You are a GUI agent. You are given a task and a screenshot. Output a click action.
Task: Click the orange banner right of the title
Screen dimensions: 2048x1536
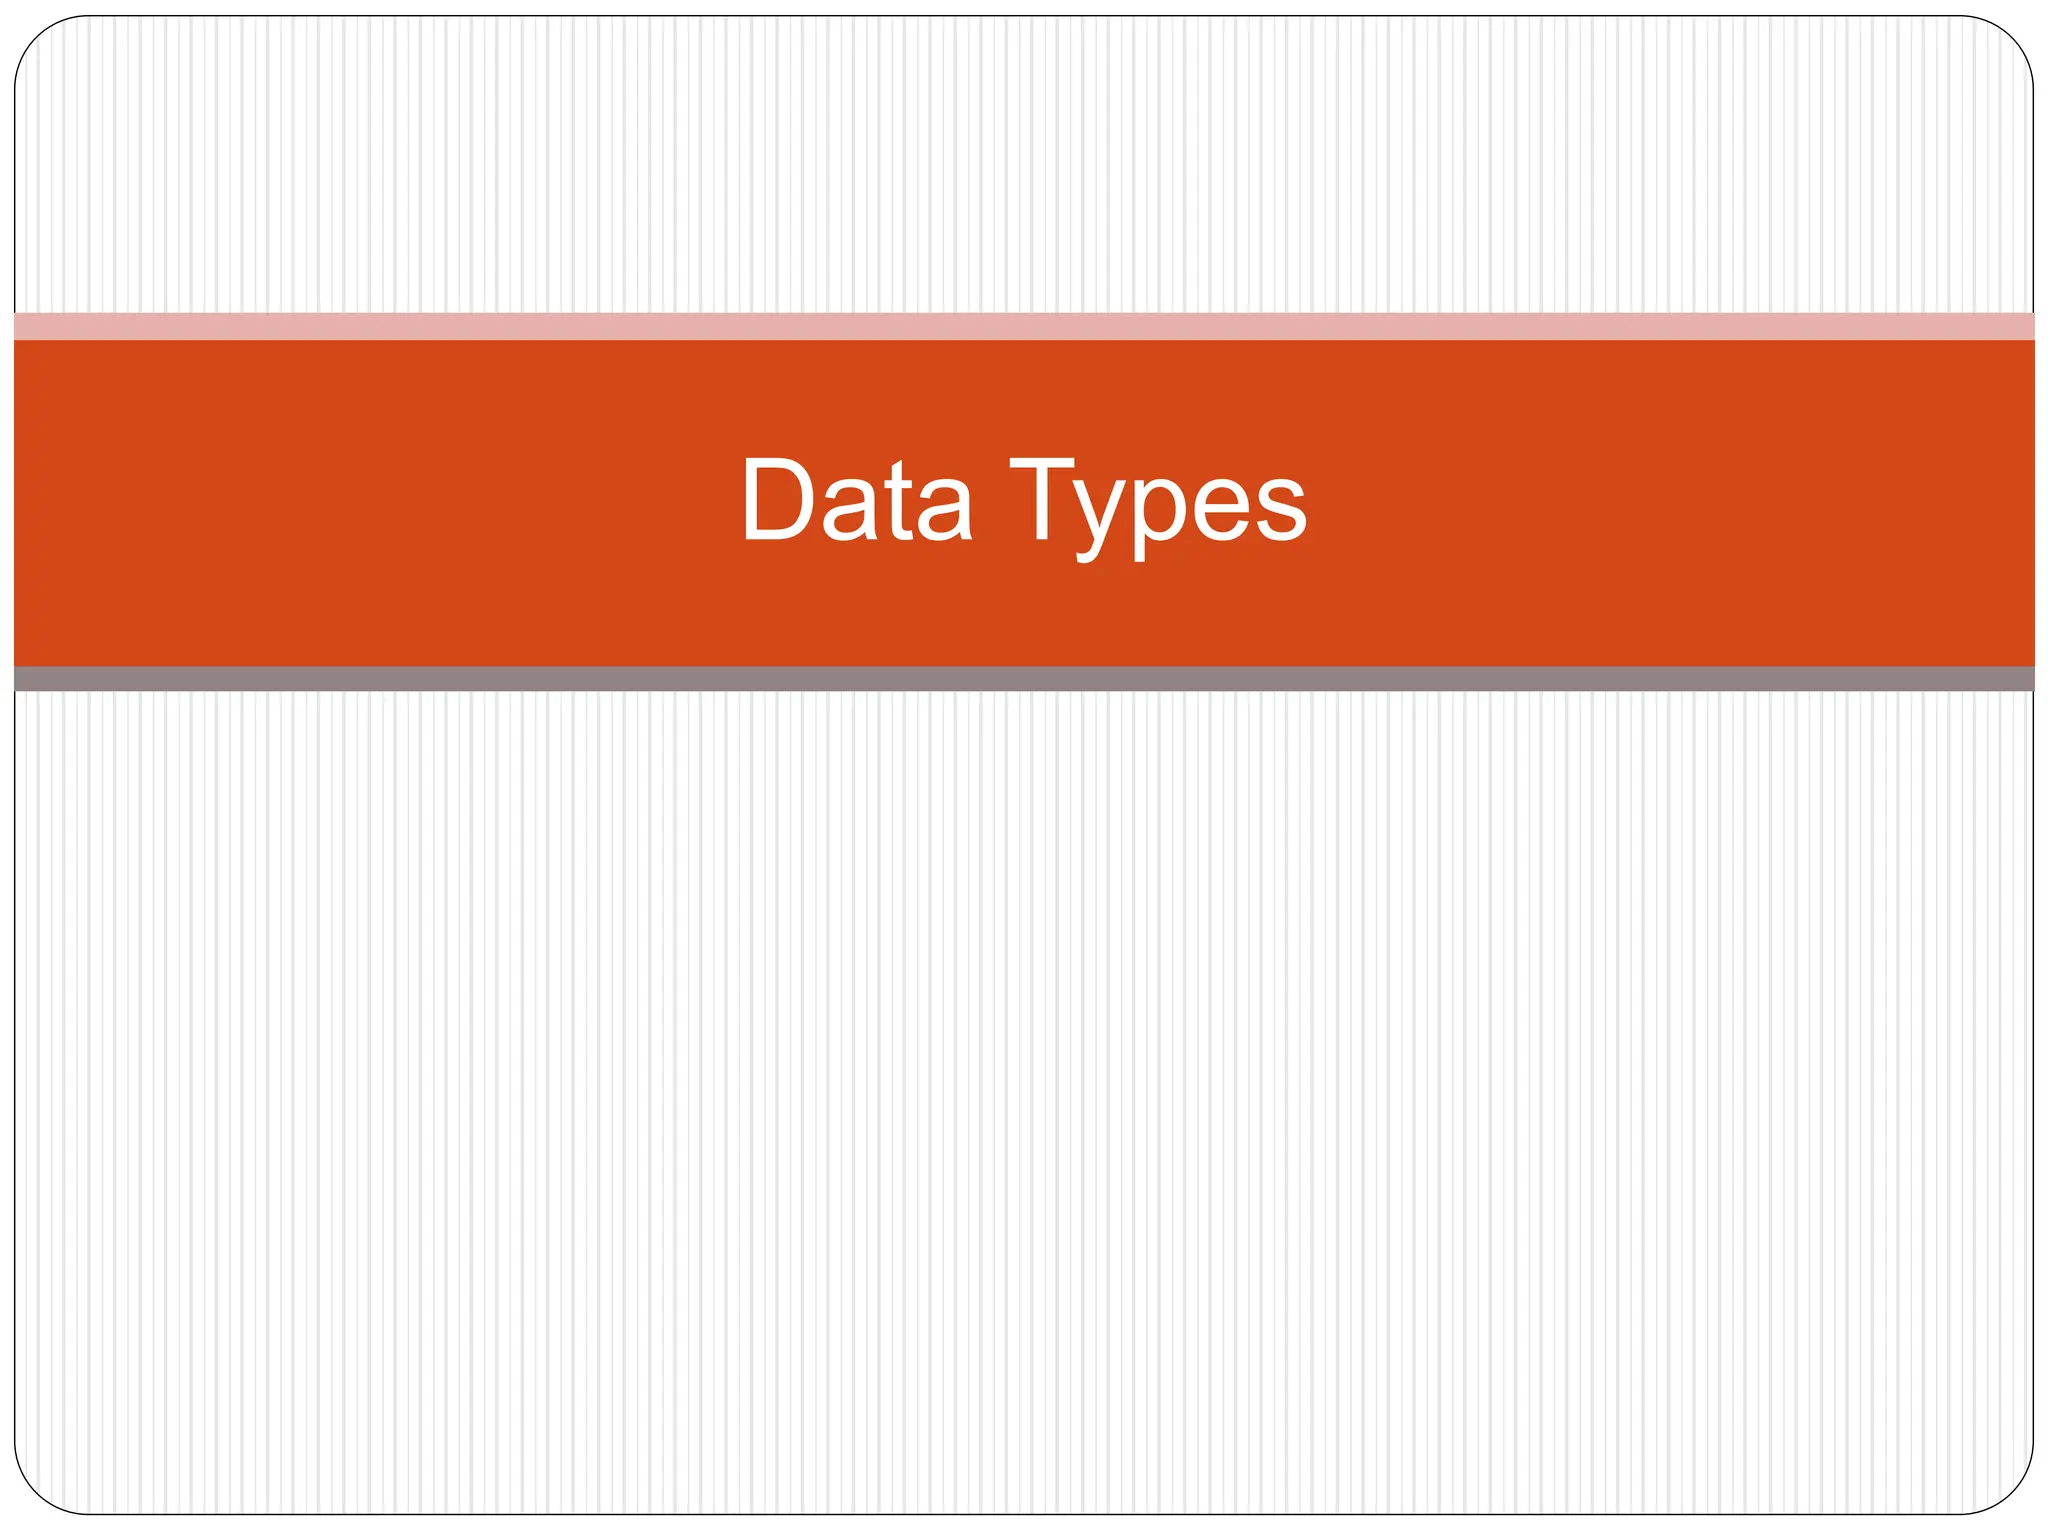coord(1672,503)
